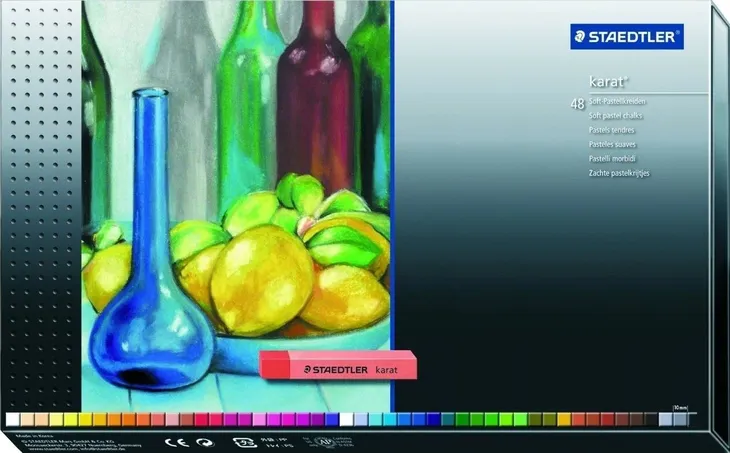Click the red STAEDTLER karat pastel stick
Screen dimensions: 730x453
coord(338,365)
